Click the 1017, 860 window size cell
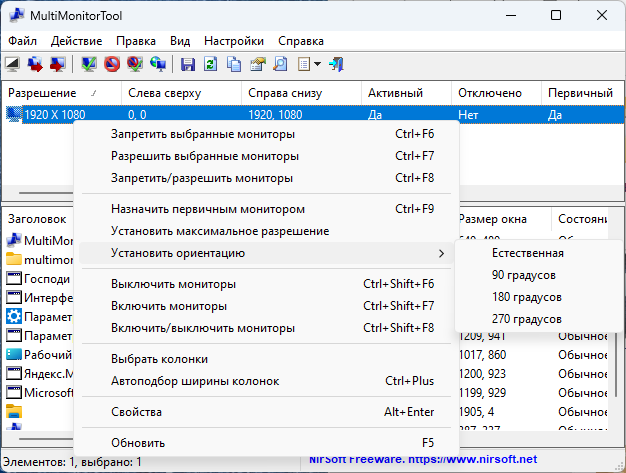The image size is (626, 473). click(x=482, y=355)
